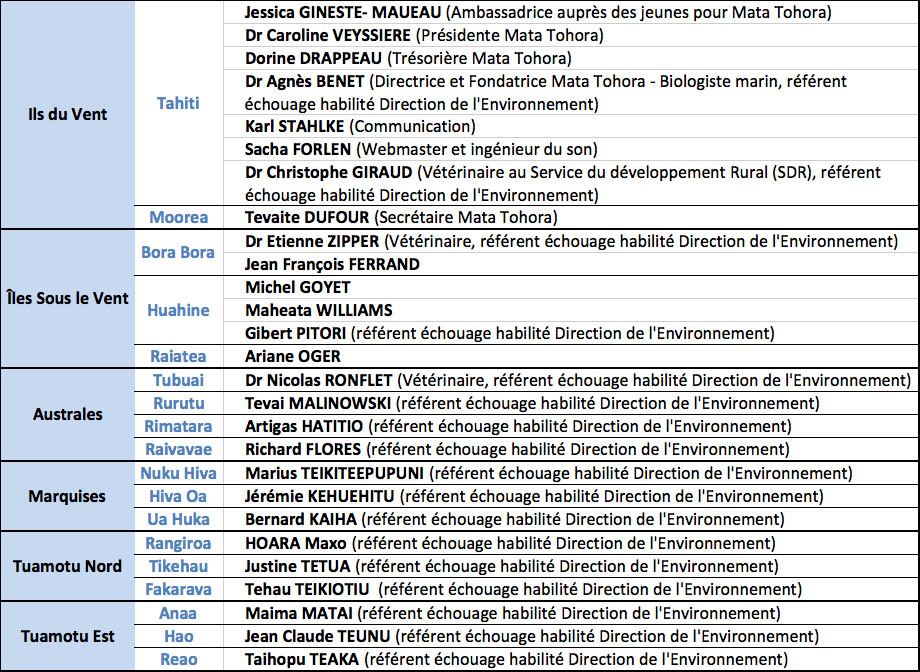
Task: Select the Ariane OGER row
Action: click(571, 356)
